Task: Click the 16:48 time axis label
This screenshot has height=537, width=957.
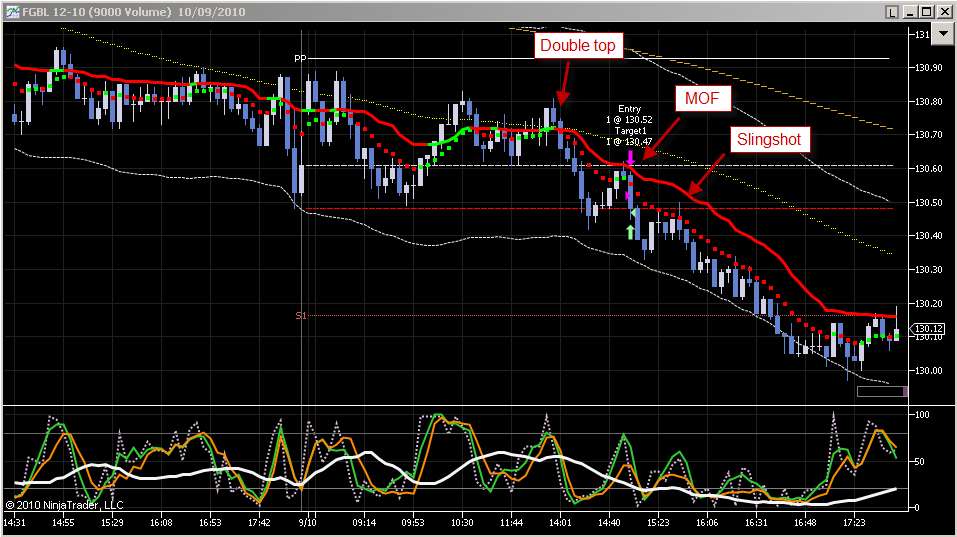Action: (805, 522)
